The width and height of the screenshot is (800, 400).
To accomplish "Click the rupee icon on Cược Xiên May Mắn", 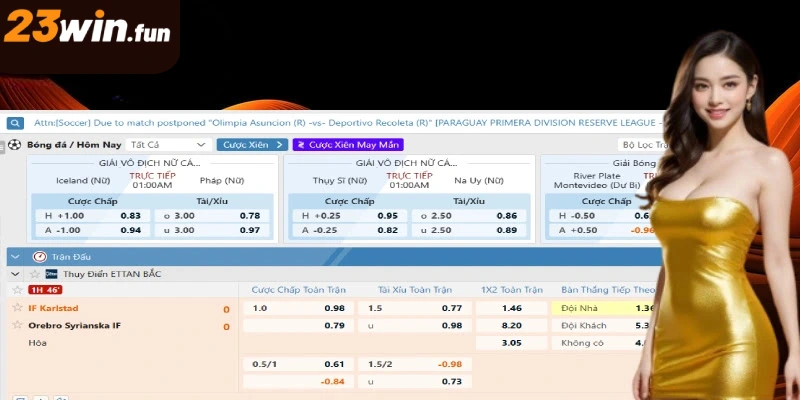I will click(300, 145).
